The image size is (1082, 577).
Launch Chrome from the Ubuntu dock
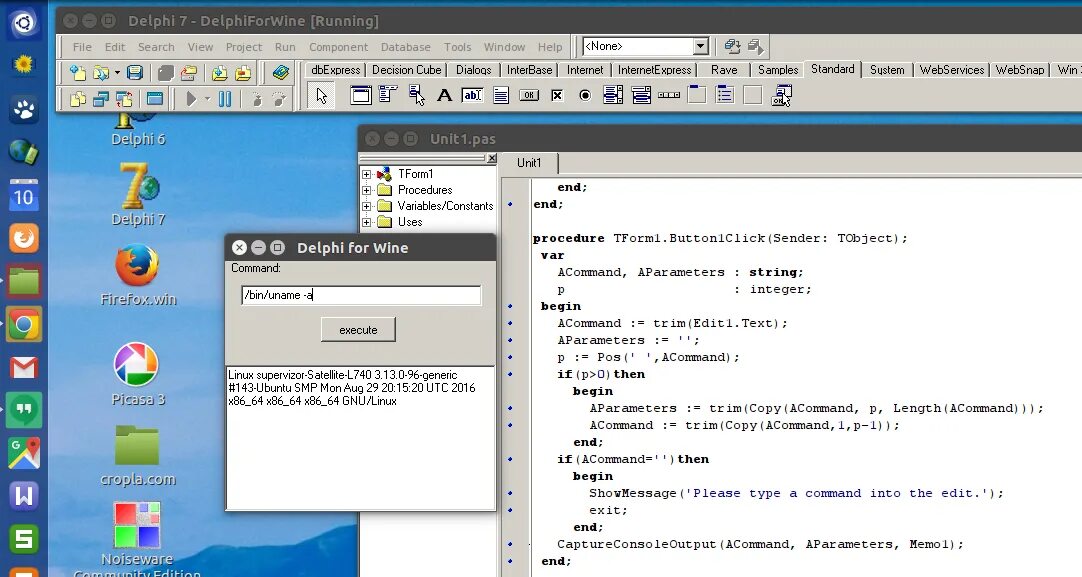pos(23,324)
